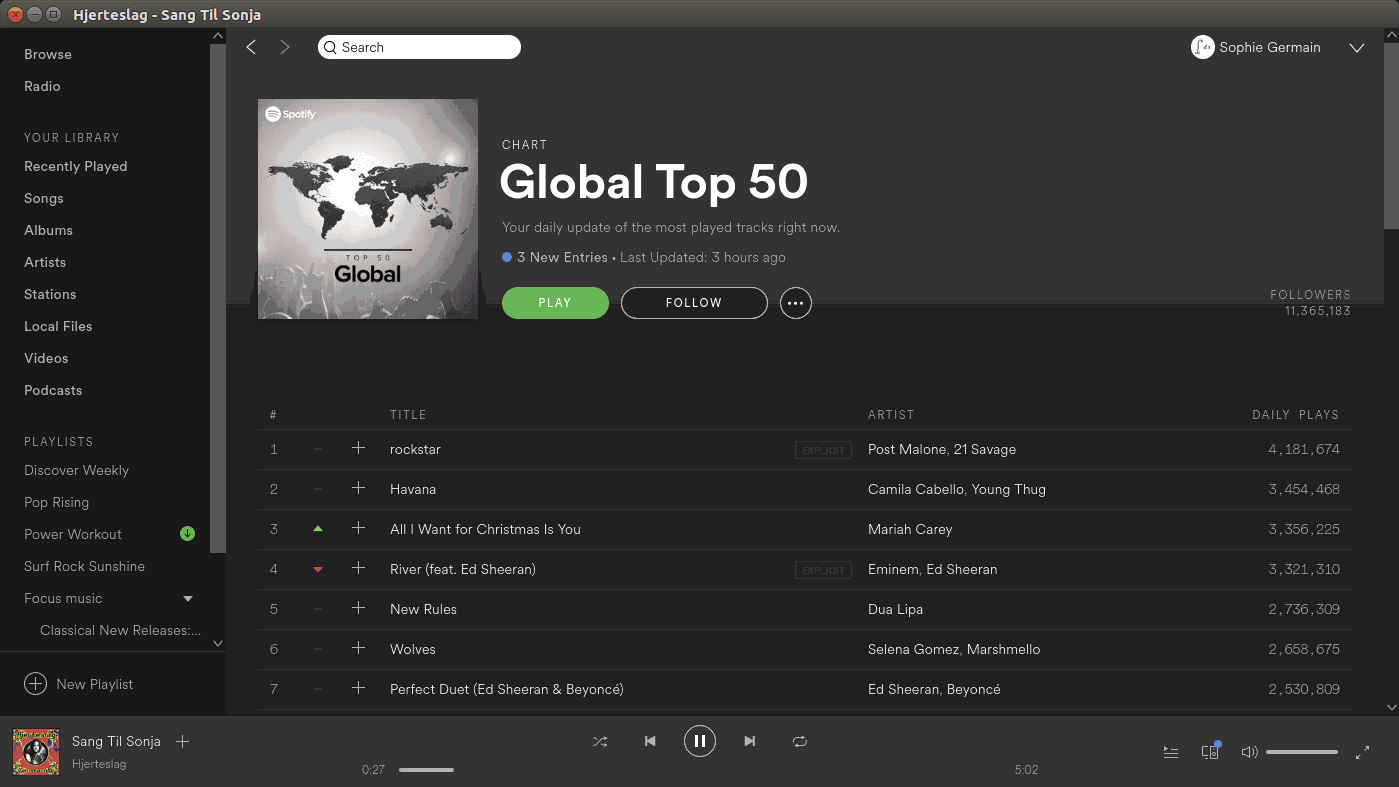Image resolution: width=1399 pixels, height=787 pixels.
Task: Open the now playing title Sang Til Sonja
Action: tap(116, 741)
